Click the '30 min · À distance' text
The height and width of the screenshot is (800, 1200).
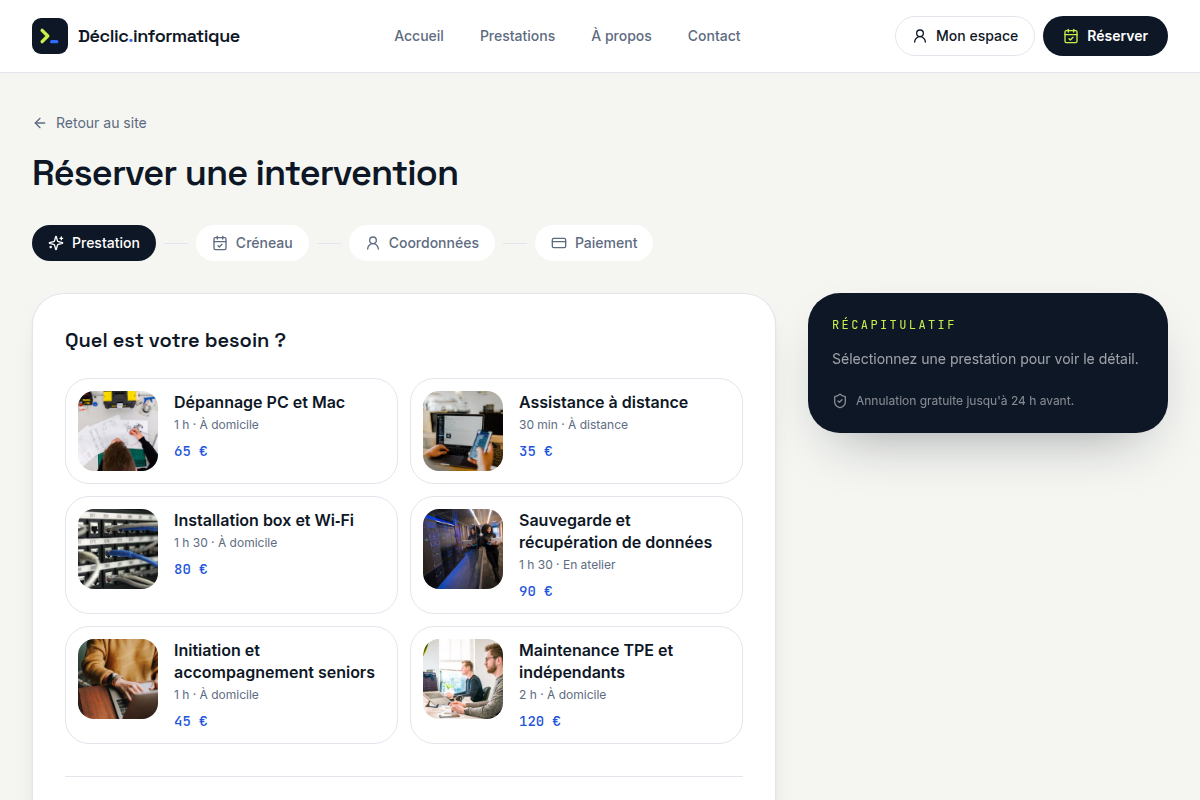pos(574,425)
